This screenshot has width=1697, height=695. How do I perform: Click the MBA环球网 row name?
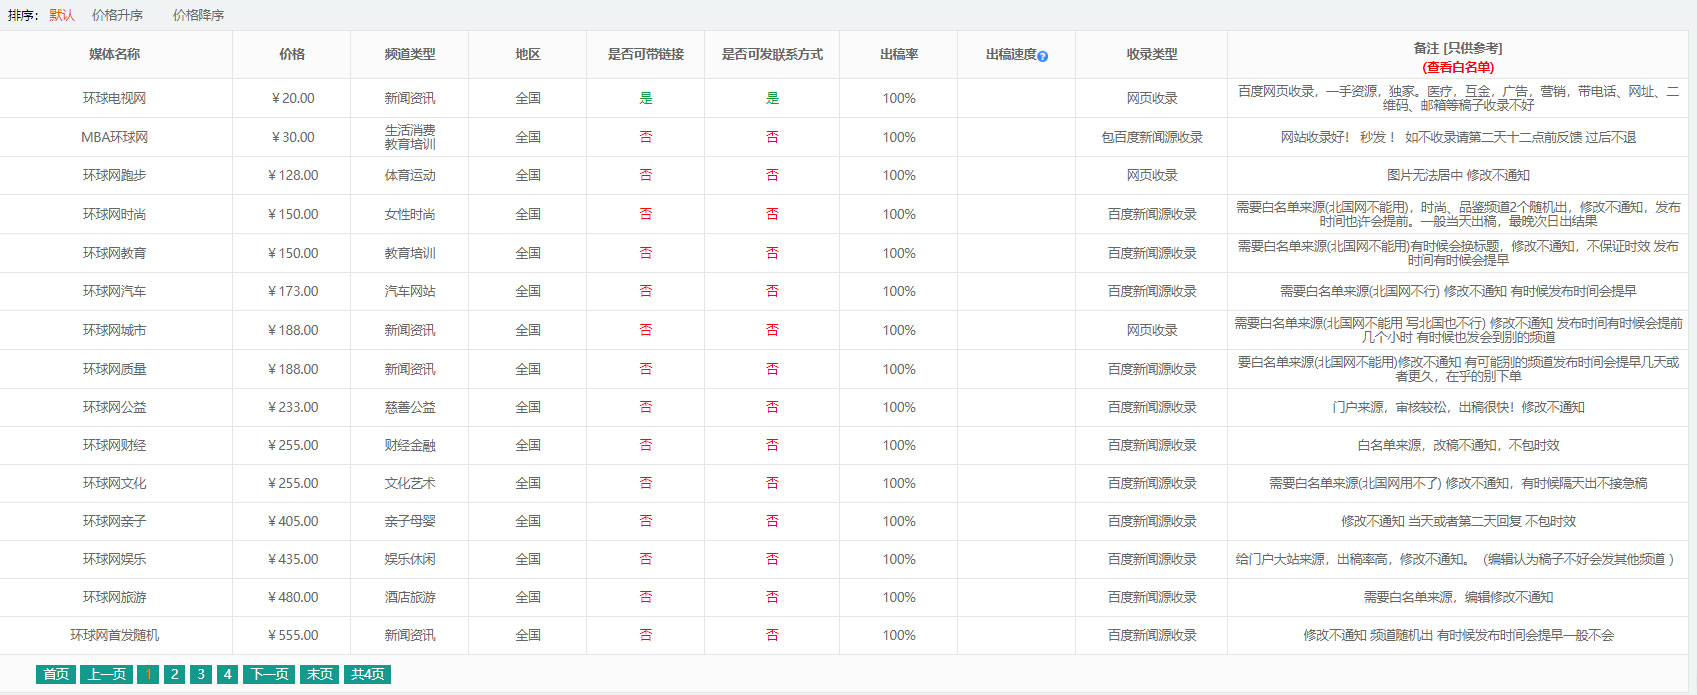(x=114, y=137)
